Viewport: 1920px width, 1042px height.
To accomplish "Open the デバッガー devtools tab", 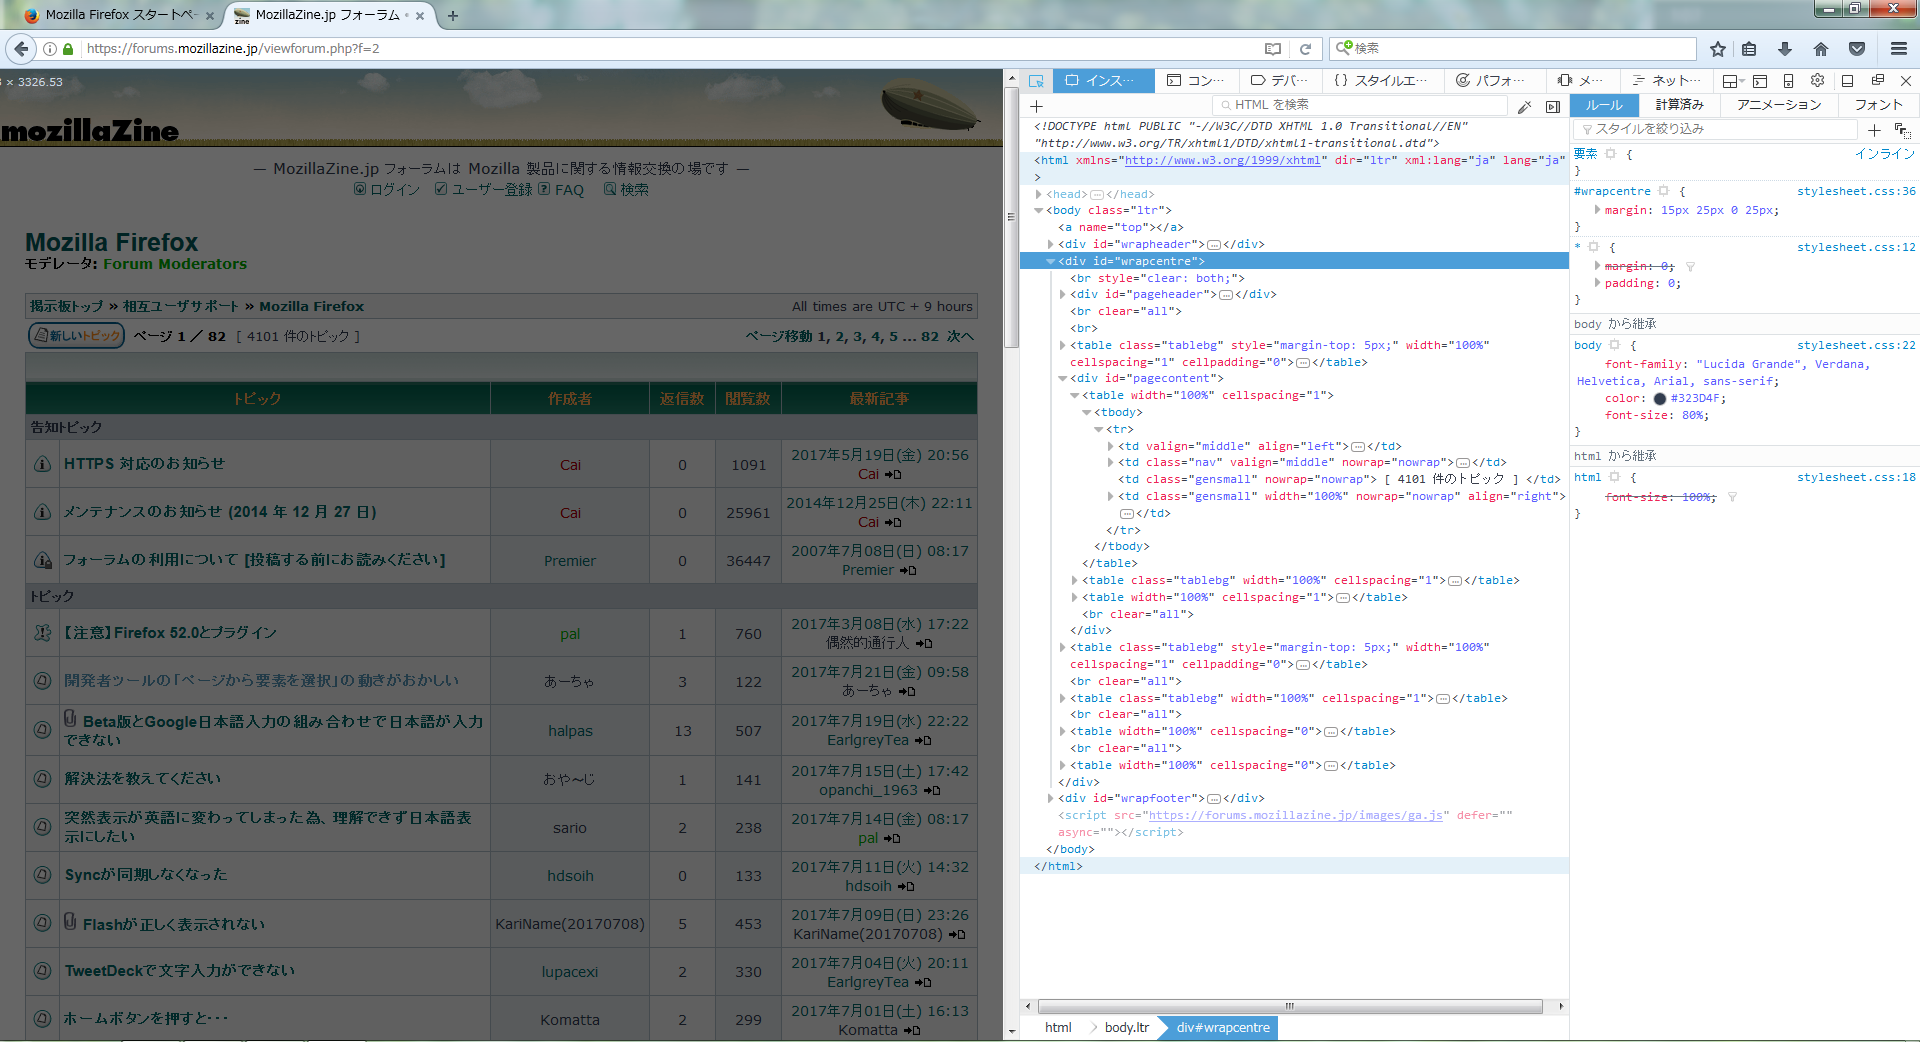I will [x=1280, y=81].
